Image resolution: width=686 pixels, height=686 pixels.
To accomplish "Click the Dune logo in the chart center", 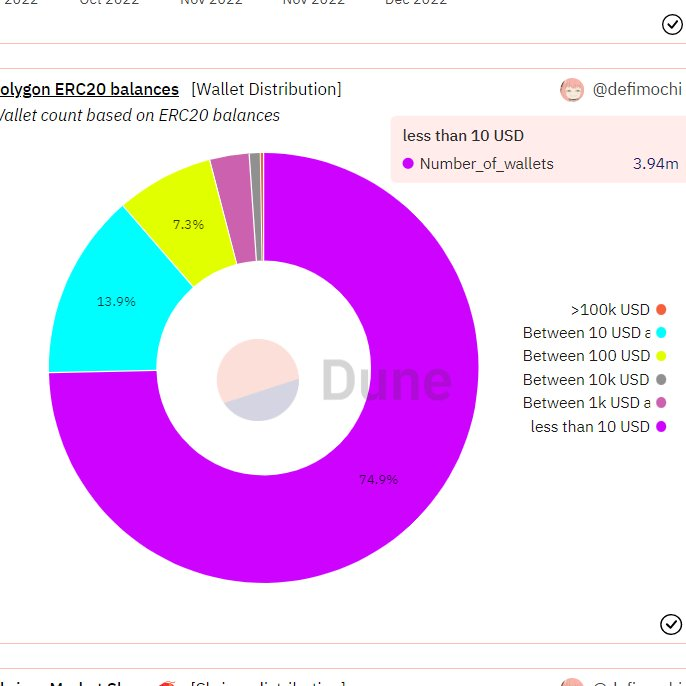I will click(334, 379).
